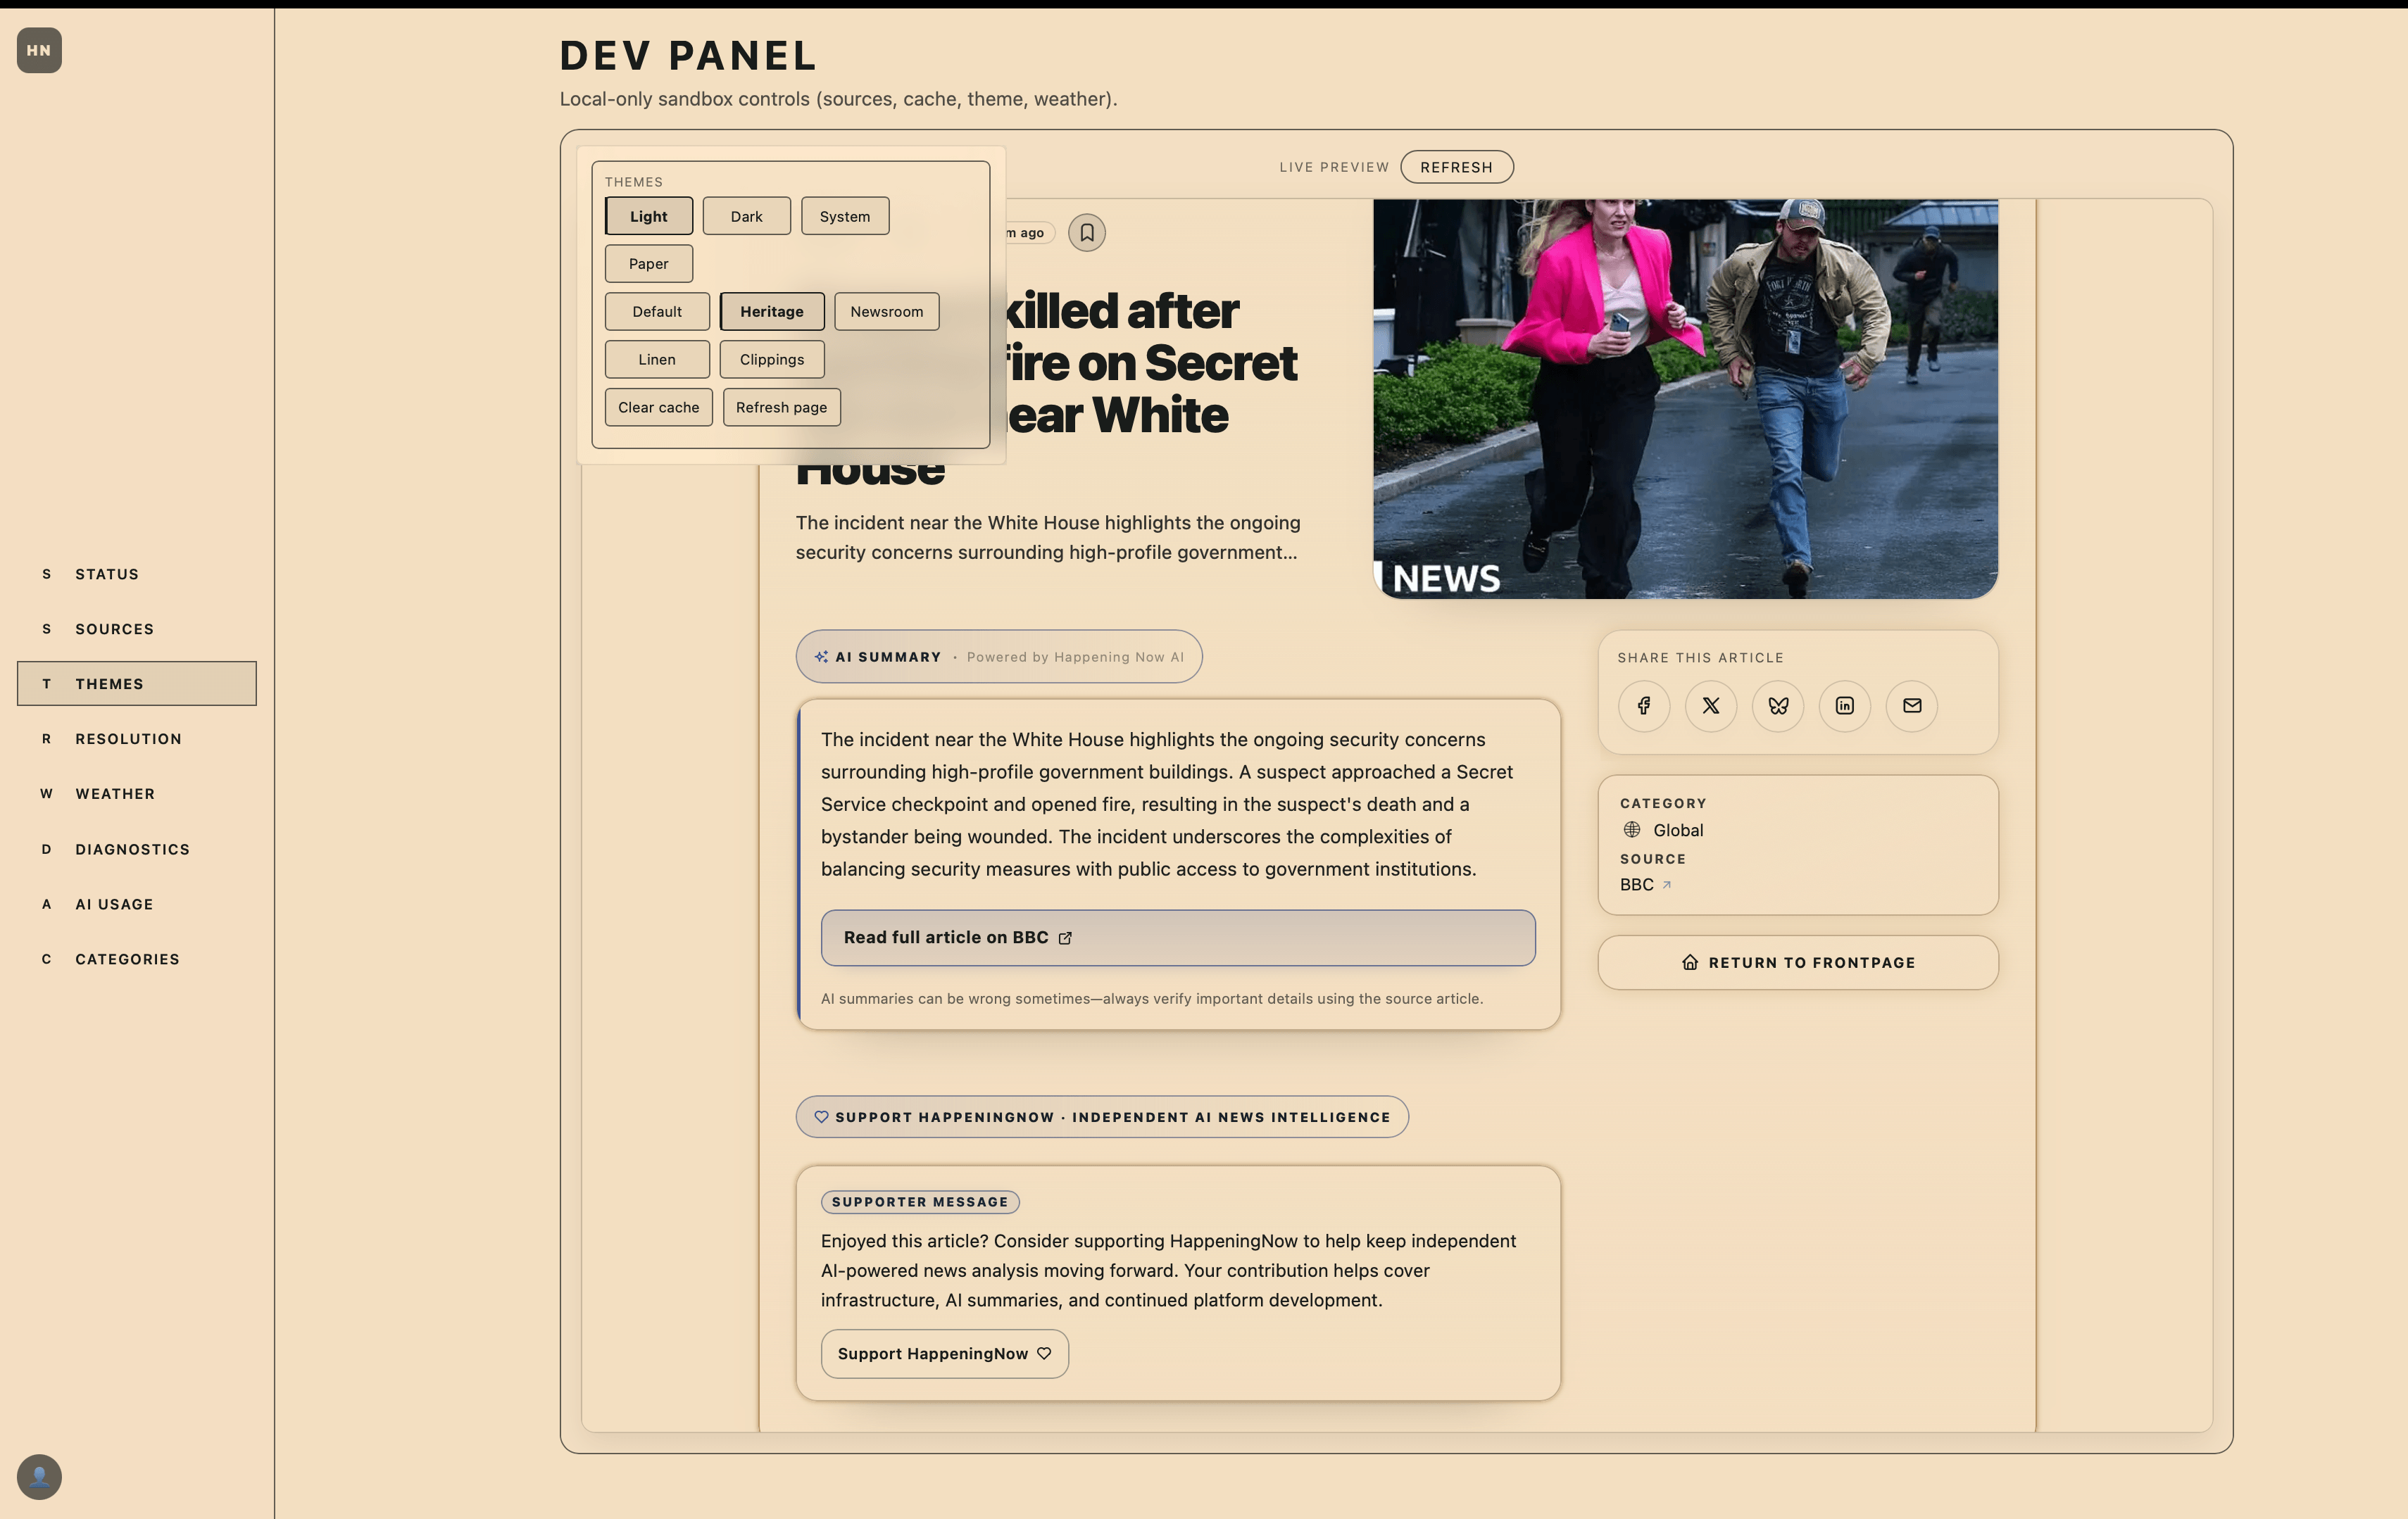Share the article on X
The image size is (2408, 1519).
point(1711,706)
